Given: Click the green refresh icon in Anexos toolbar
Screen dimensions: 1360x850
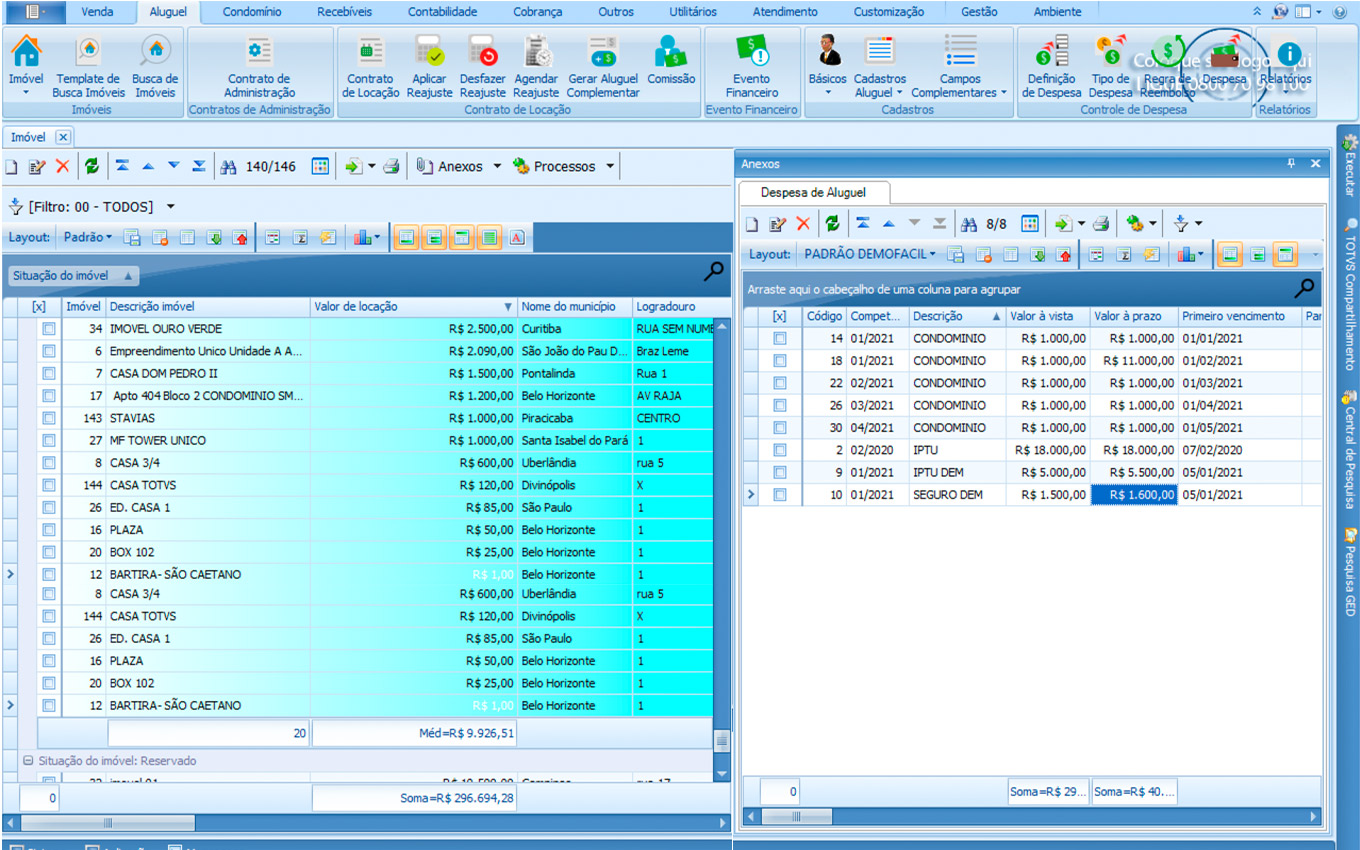Looking at the screenshot, I should 832,224.
